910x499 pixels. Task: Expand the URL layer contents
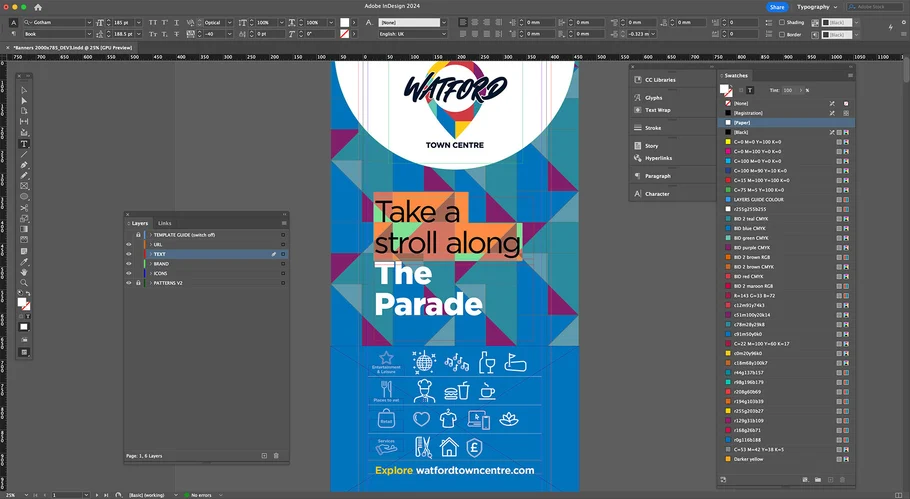(x=151, y=245)
